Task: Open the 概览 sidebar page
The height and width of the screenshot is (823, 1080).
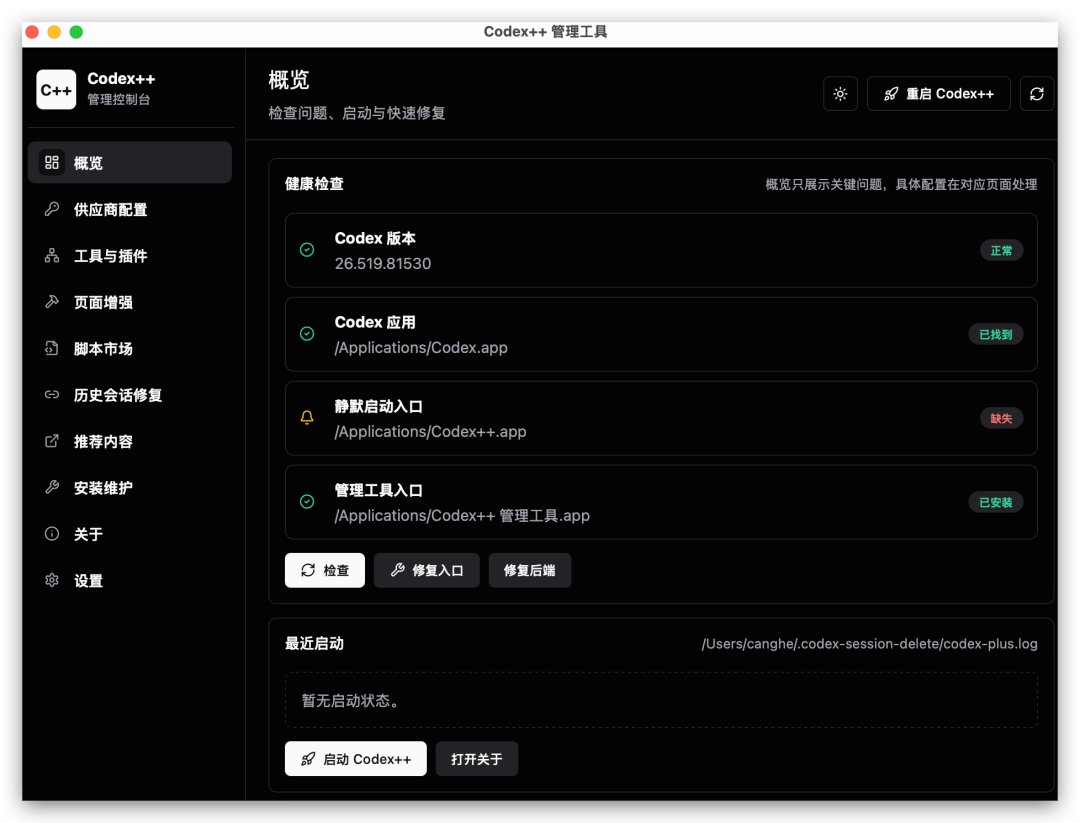Action: click(x=129, y=163)
